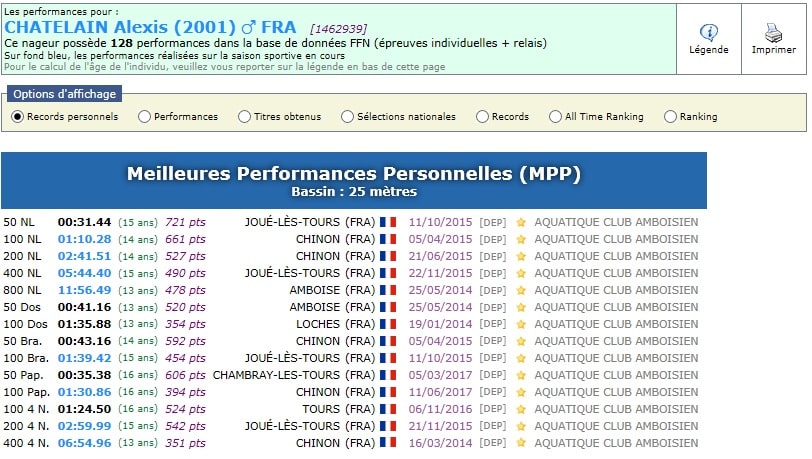
Task: Open the Légende info icon
Action: pyautogui.click(x=708, y=33)
